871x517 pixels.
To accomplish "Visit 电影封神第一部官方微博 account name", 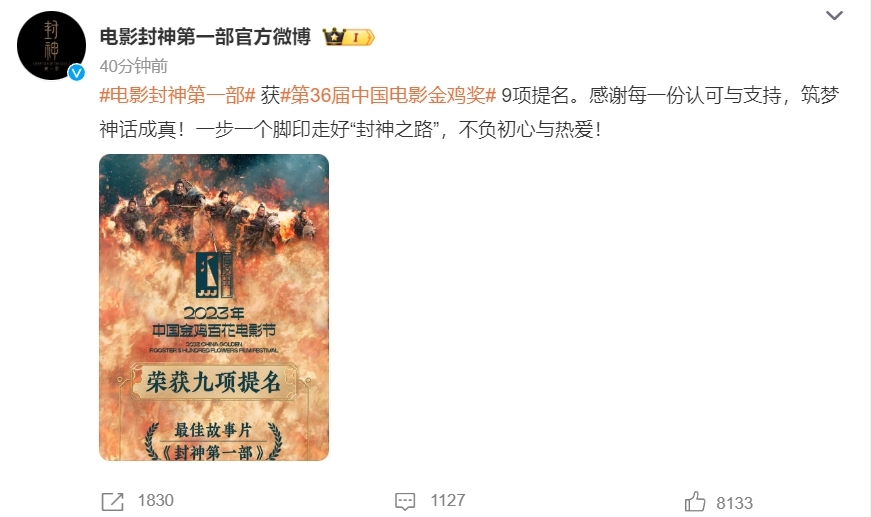I will click(x=205, y=37).
